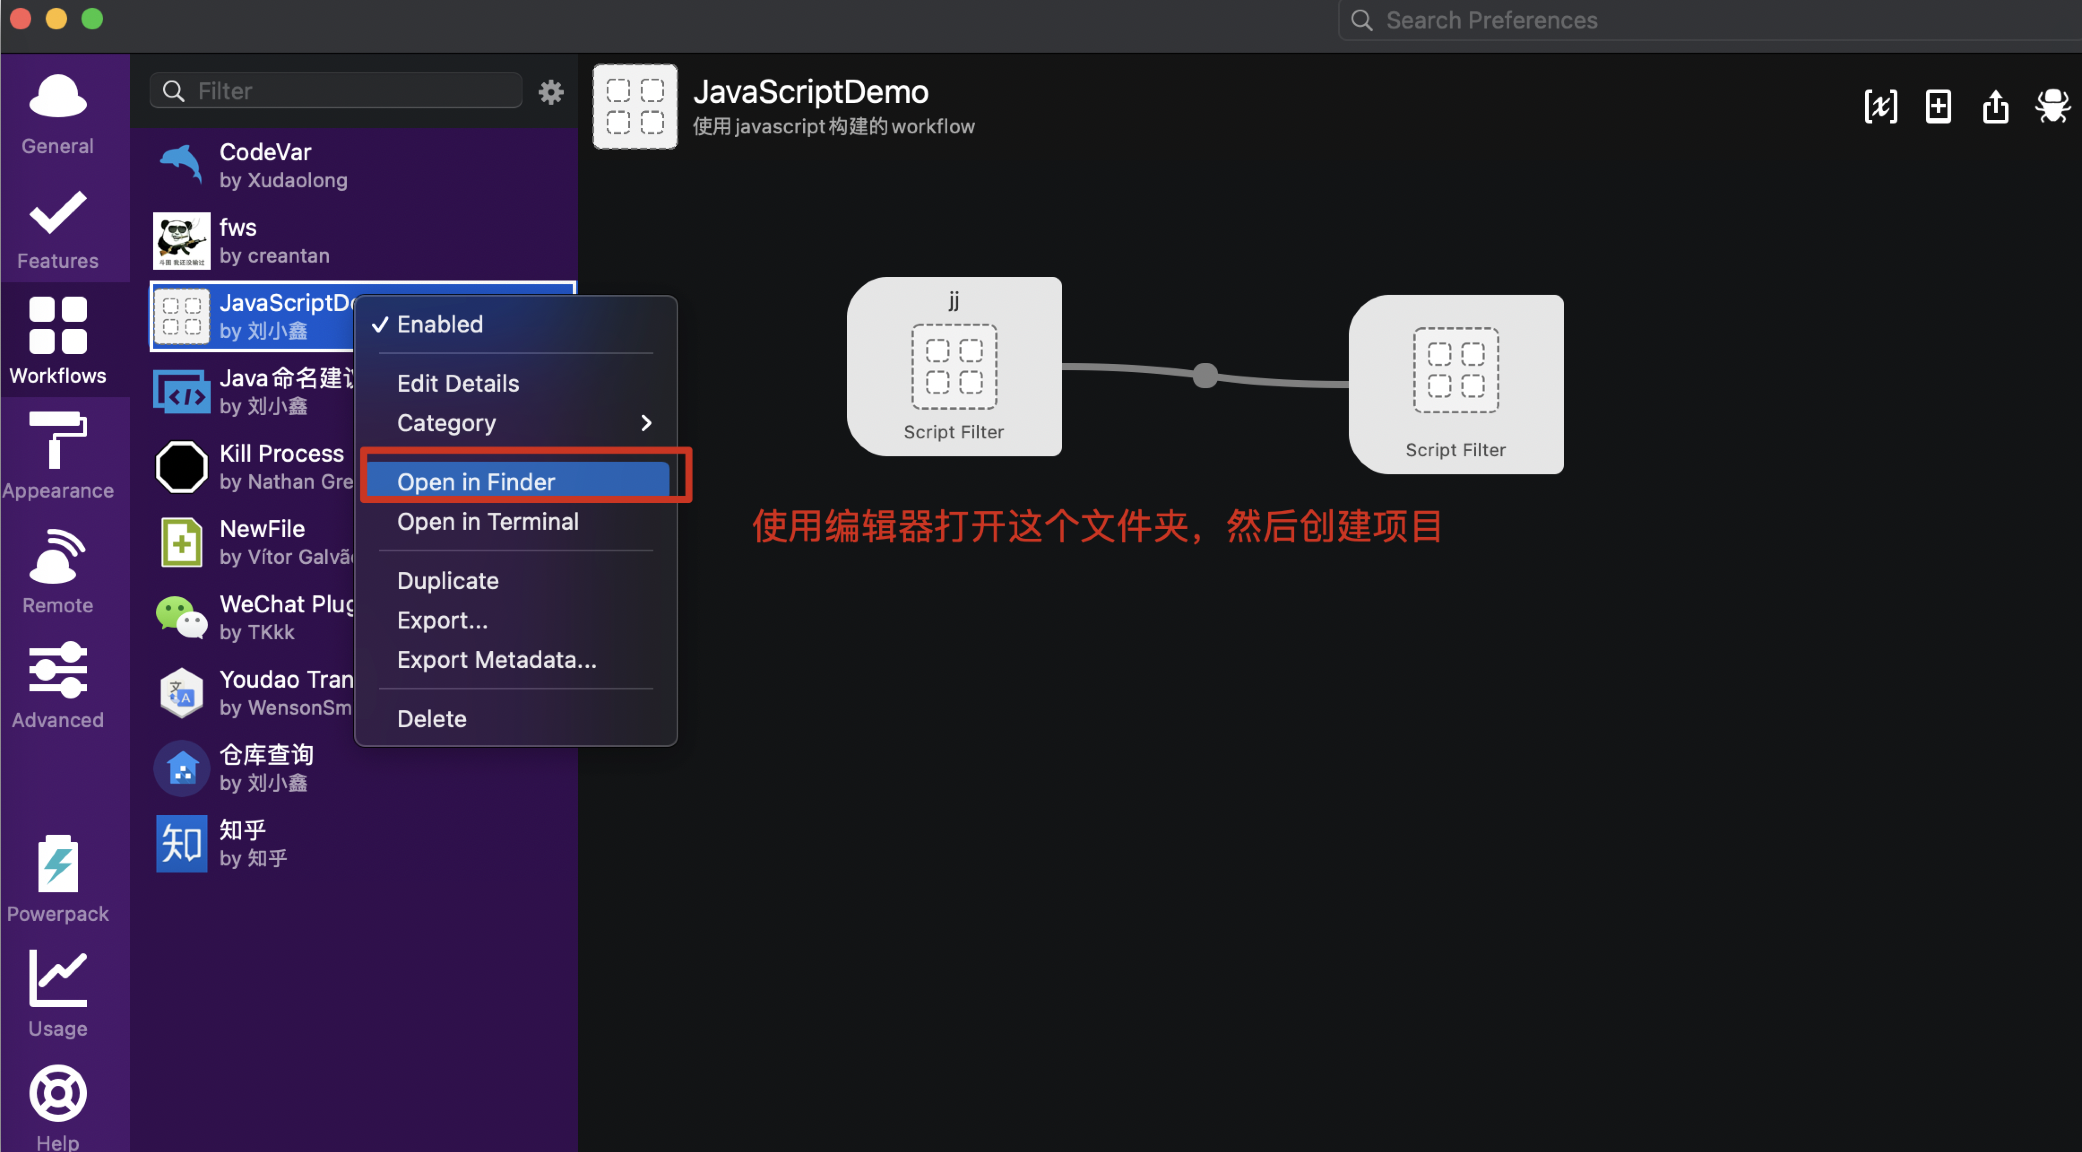
Task: Click the workflow debugger bug icon
Action: [2052, 106]
